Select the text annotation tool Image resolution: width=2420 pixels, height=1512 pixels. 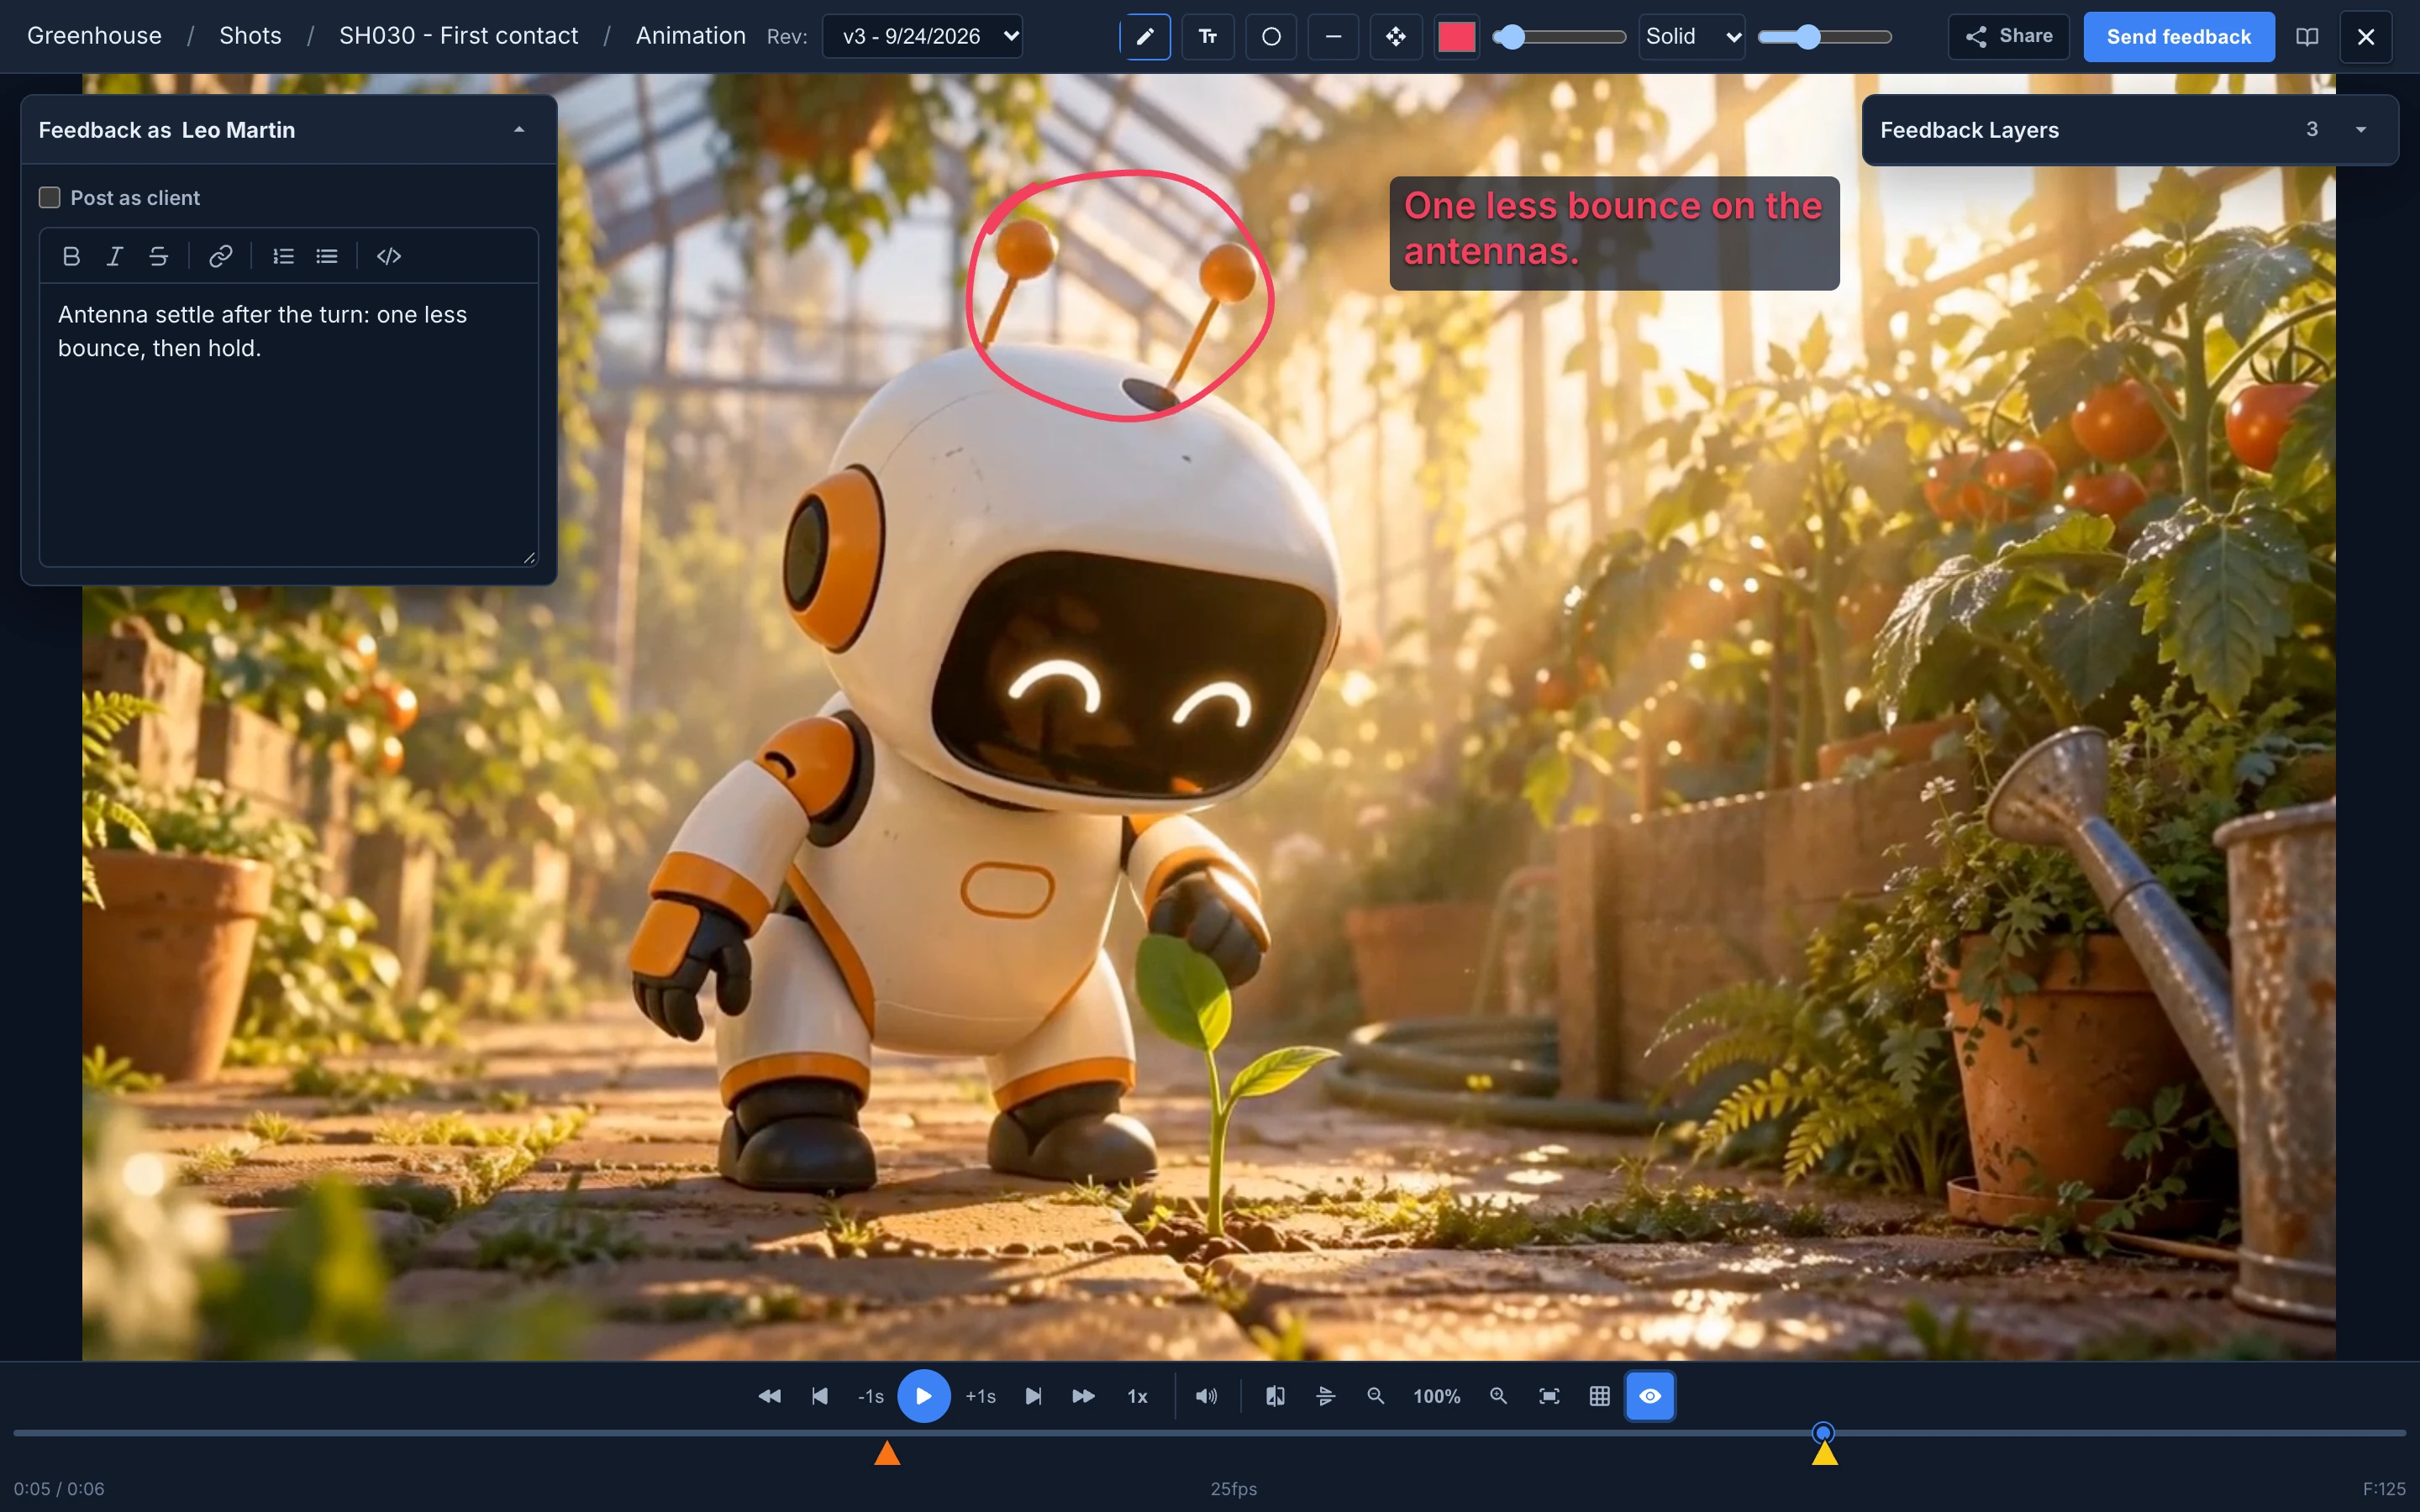tap(1208, 37)
